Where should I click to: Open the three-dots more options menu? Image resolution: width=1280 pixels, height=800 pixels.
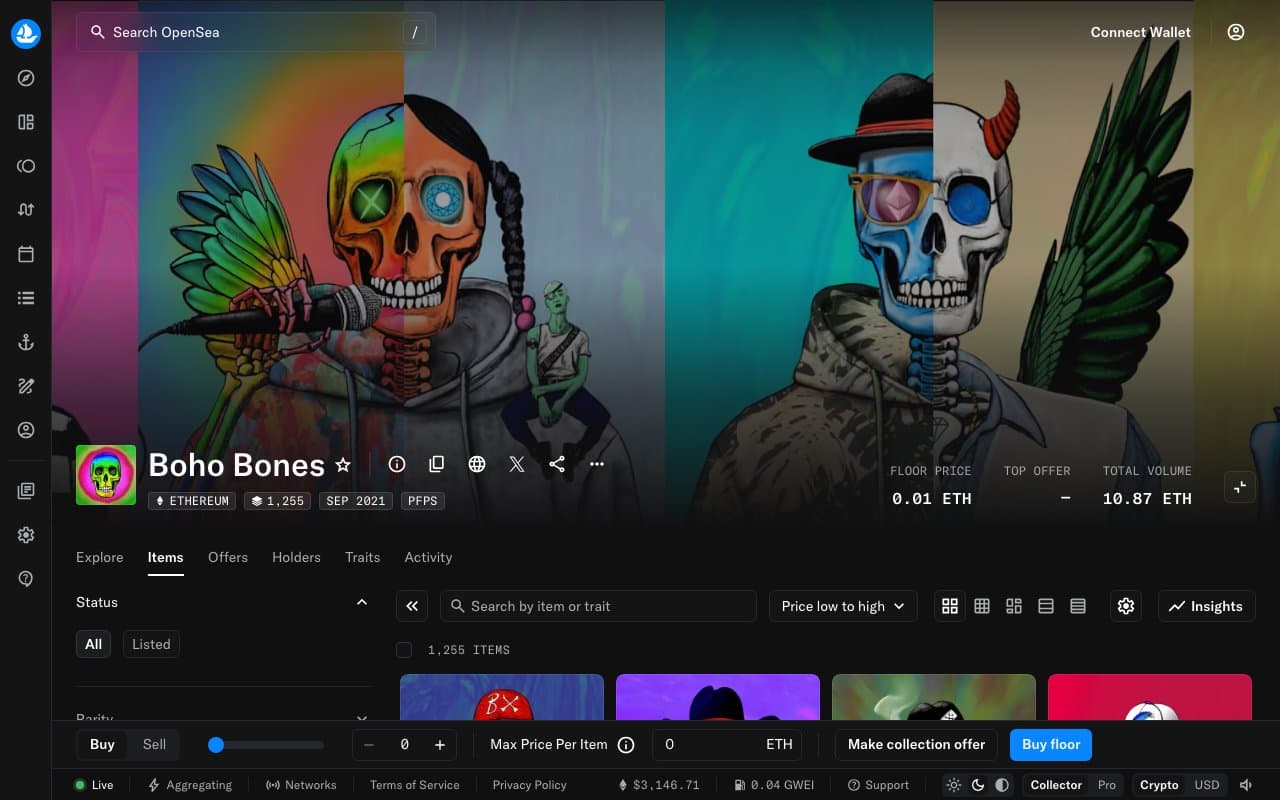coord(597,464)
